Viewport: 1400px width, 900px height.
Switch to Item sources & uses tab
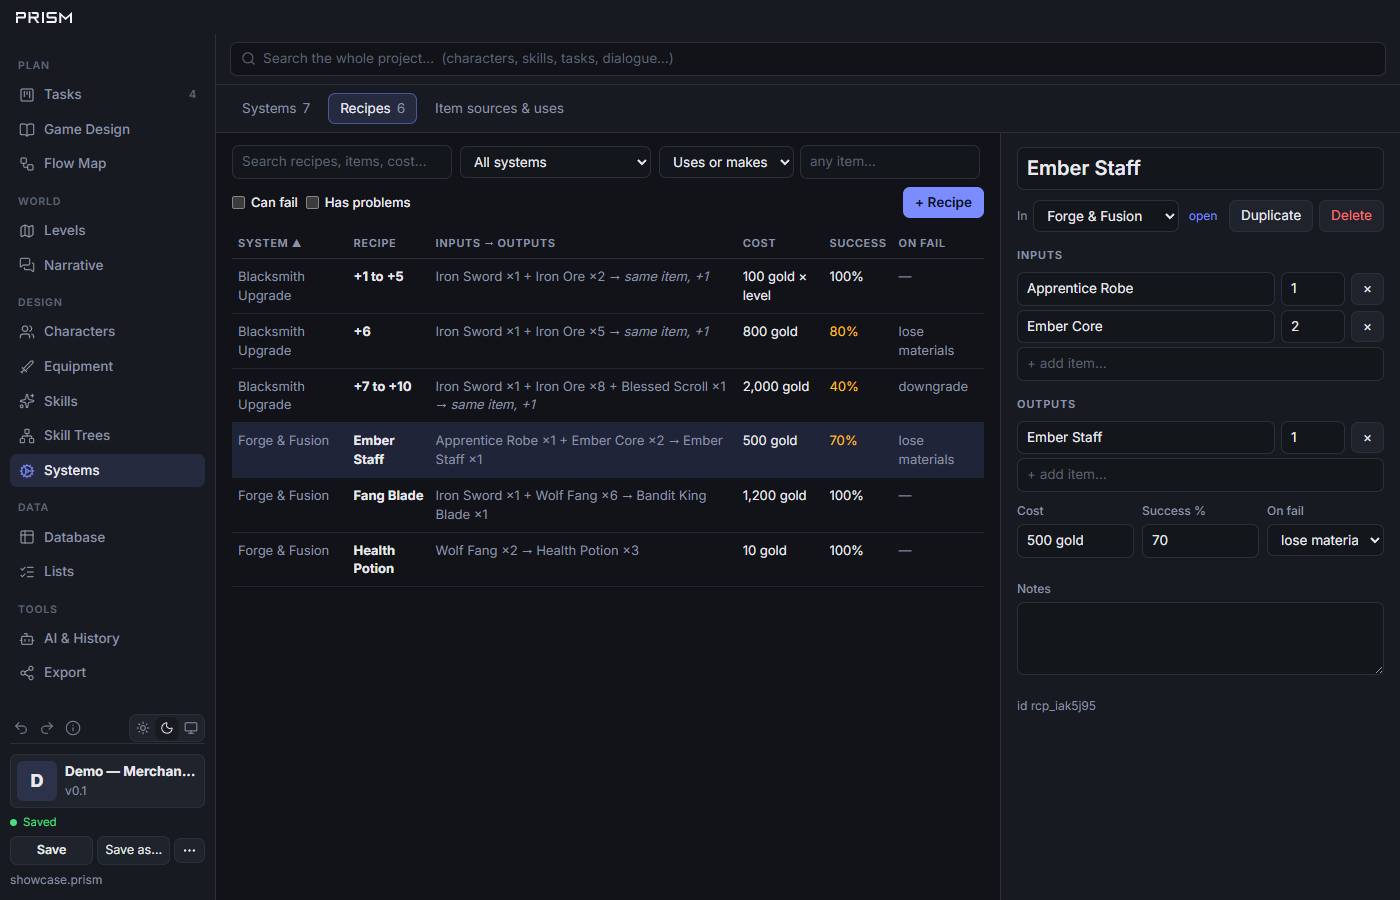coord(499,108)
